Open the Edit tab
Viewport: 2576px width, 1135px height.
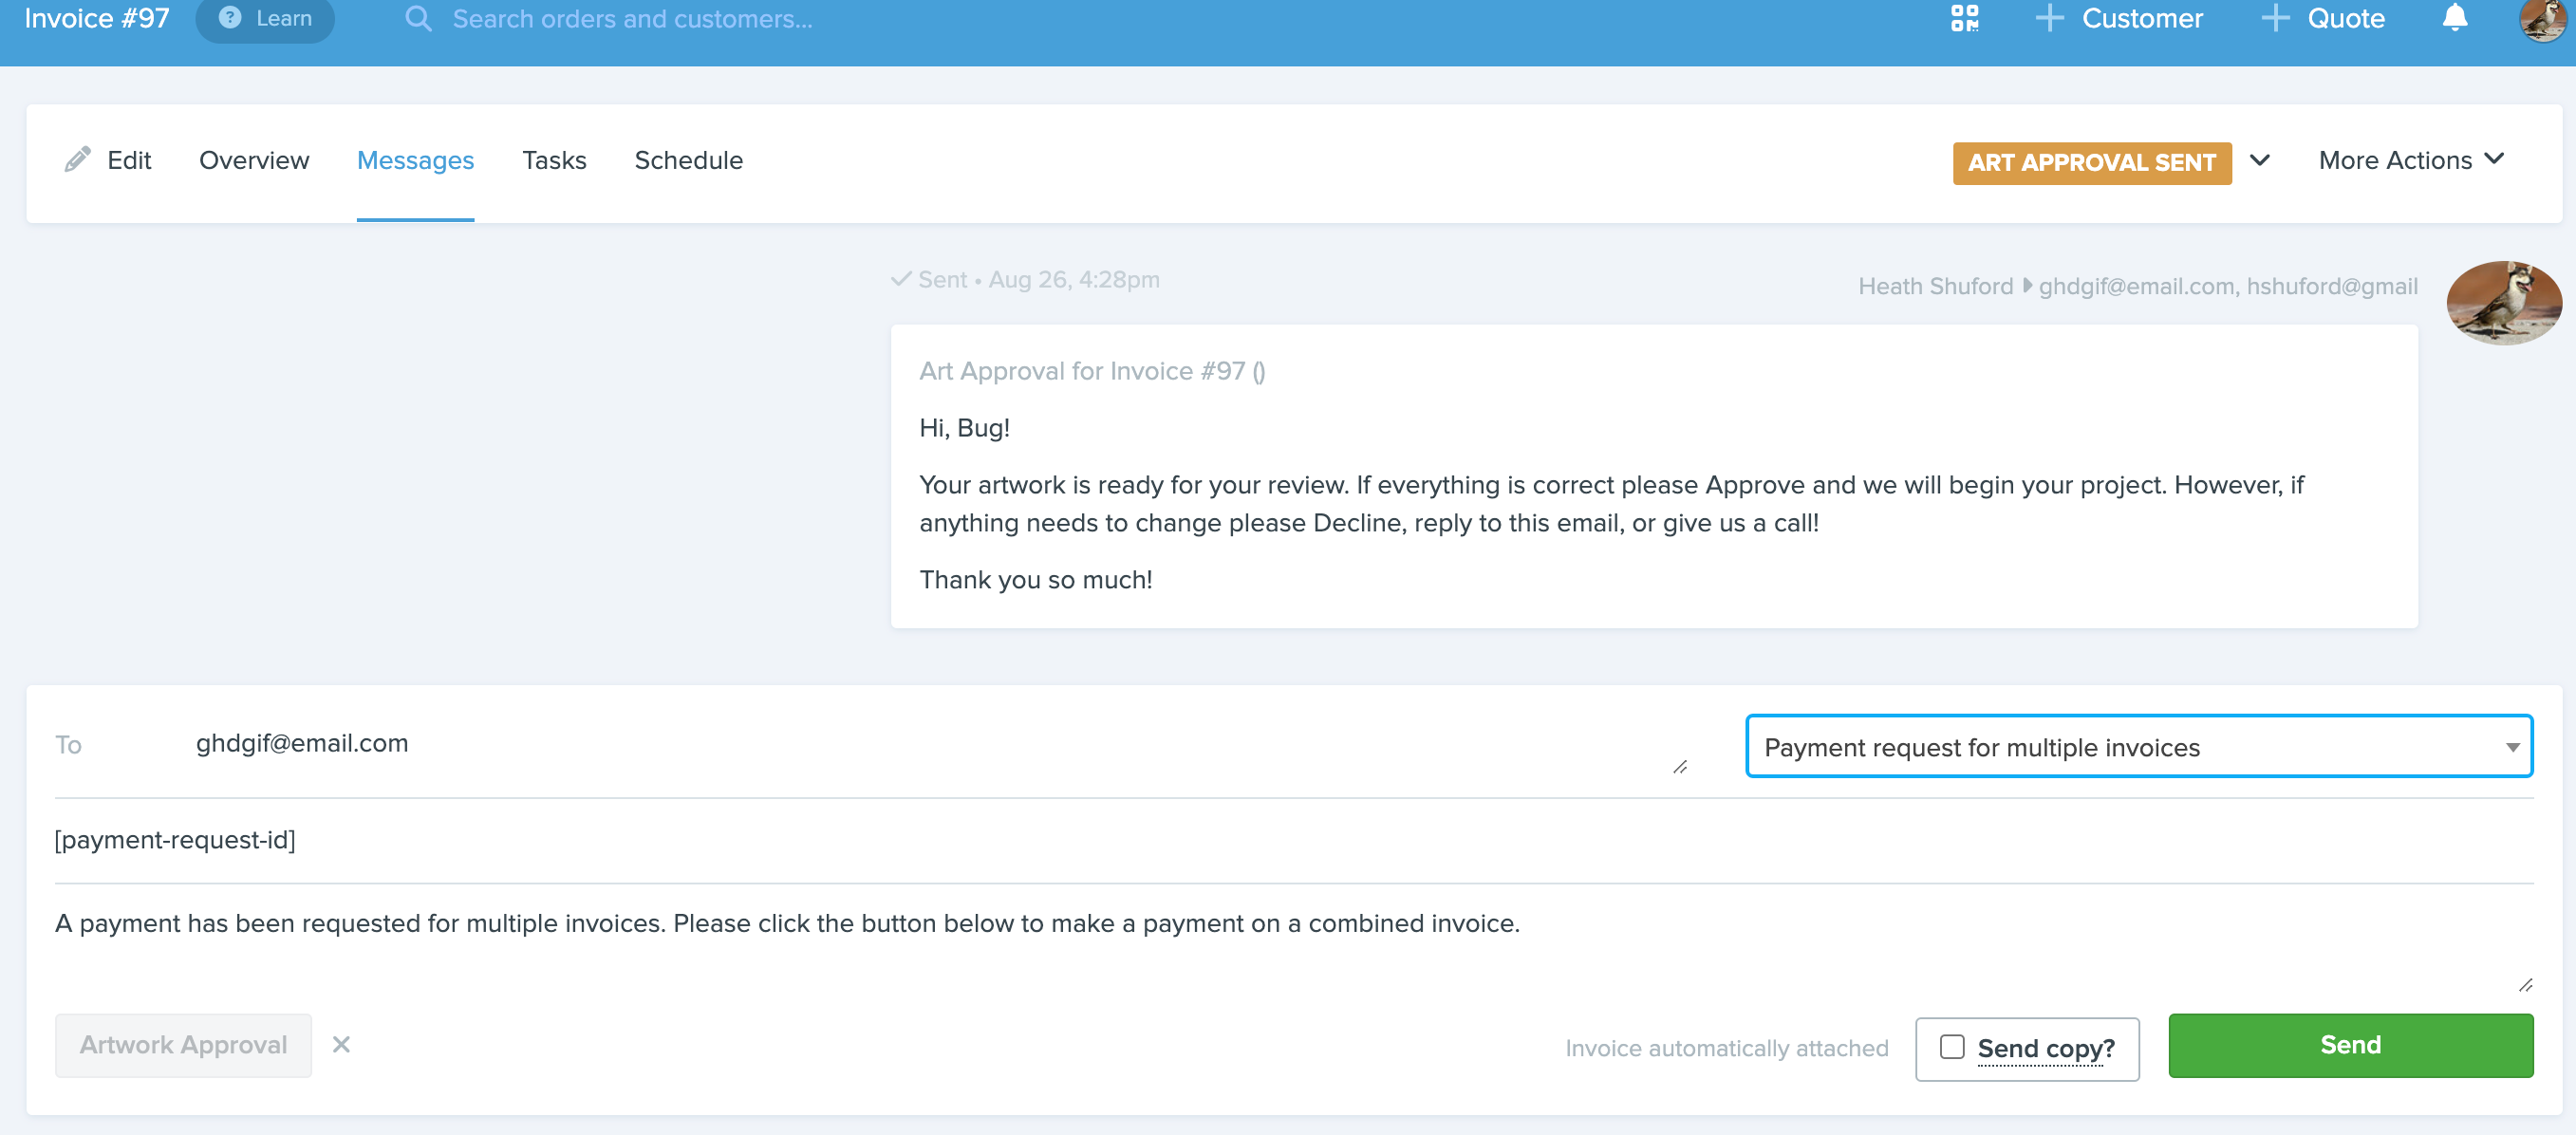pyautogui.click(x=129, y=160)
